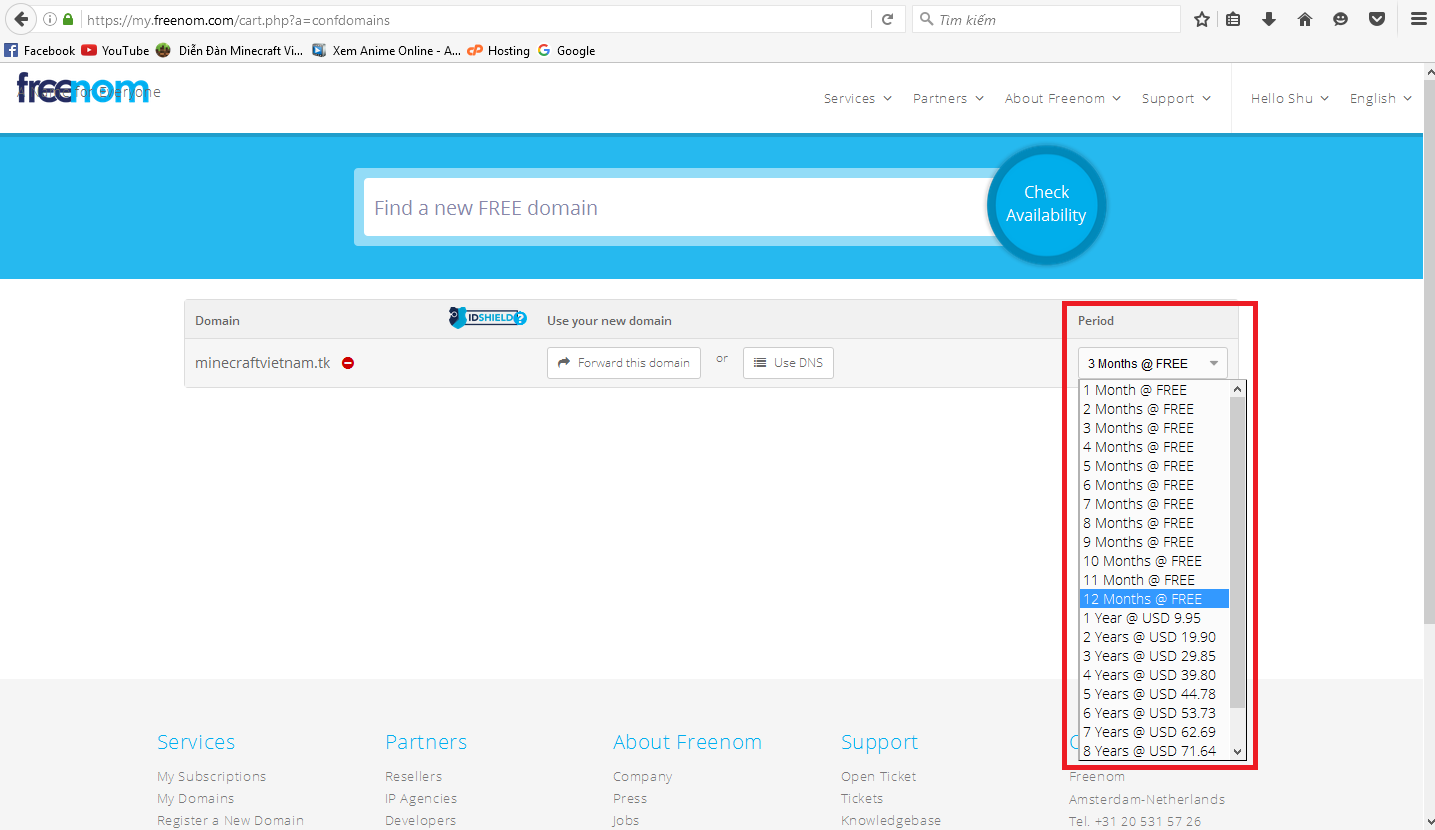Remove minecraftvietnam.tk with the red icon
1435x830 pixels.
348,363
